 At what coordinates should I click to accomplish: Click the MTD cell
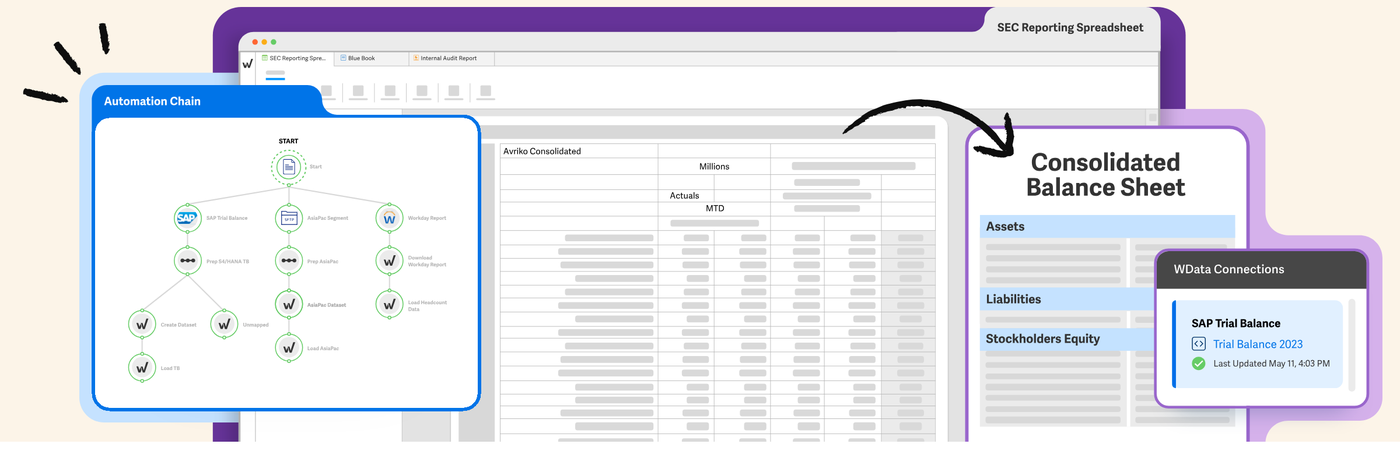click(x=714, y=208)
